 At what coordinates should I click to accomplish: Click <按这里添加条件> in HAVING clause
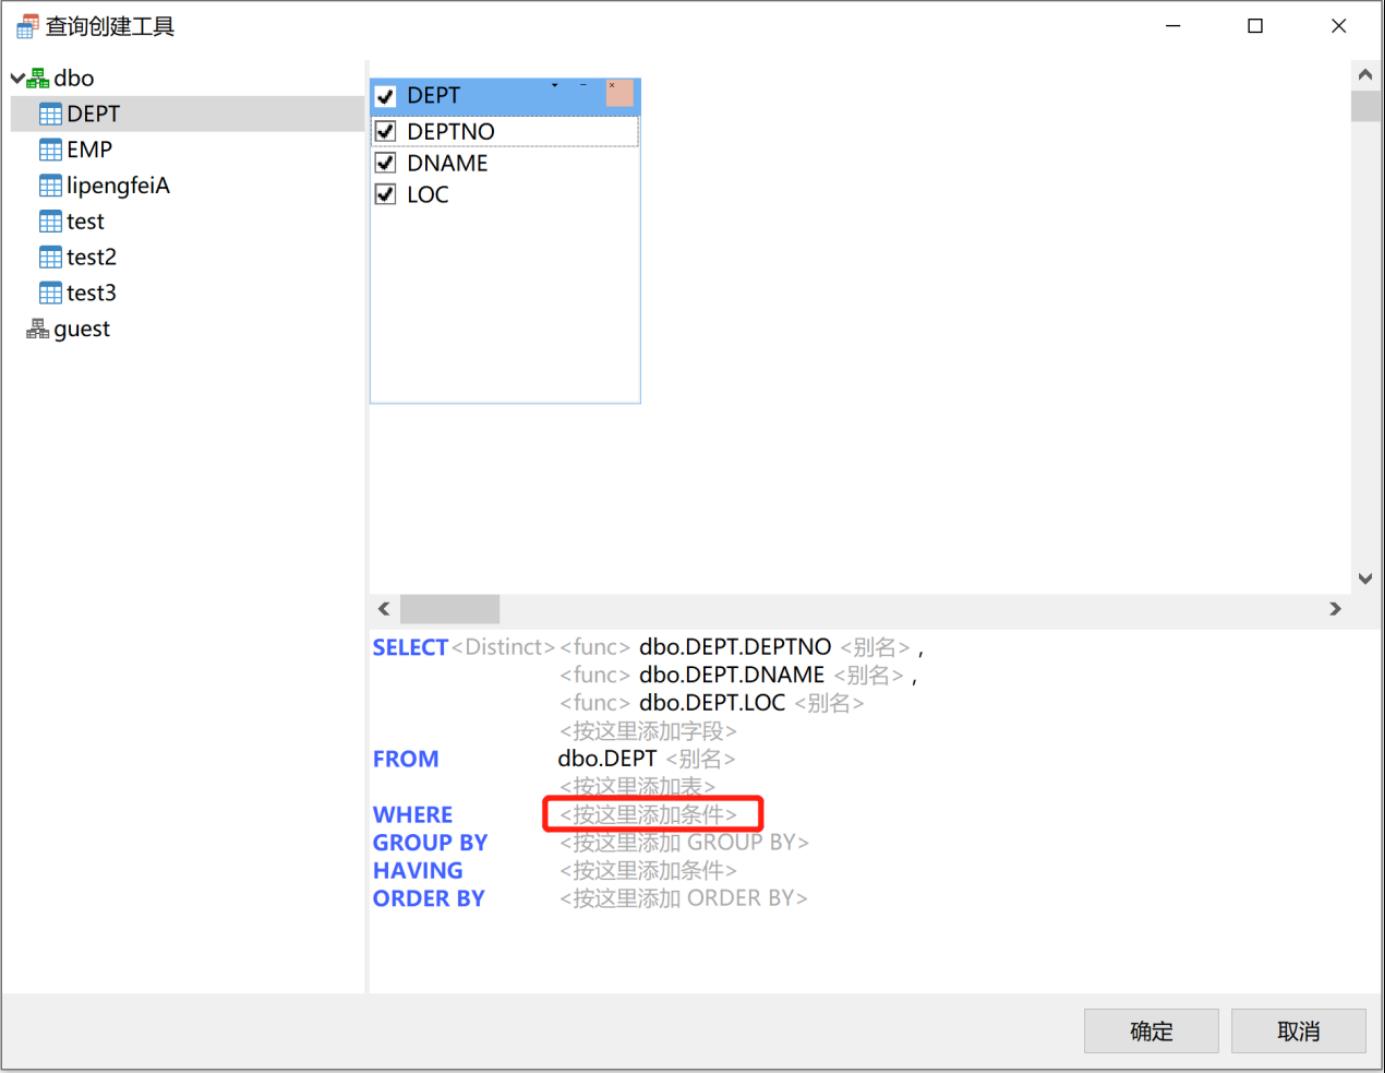point(648,871)
